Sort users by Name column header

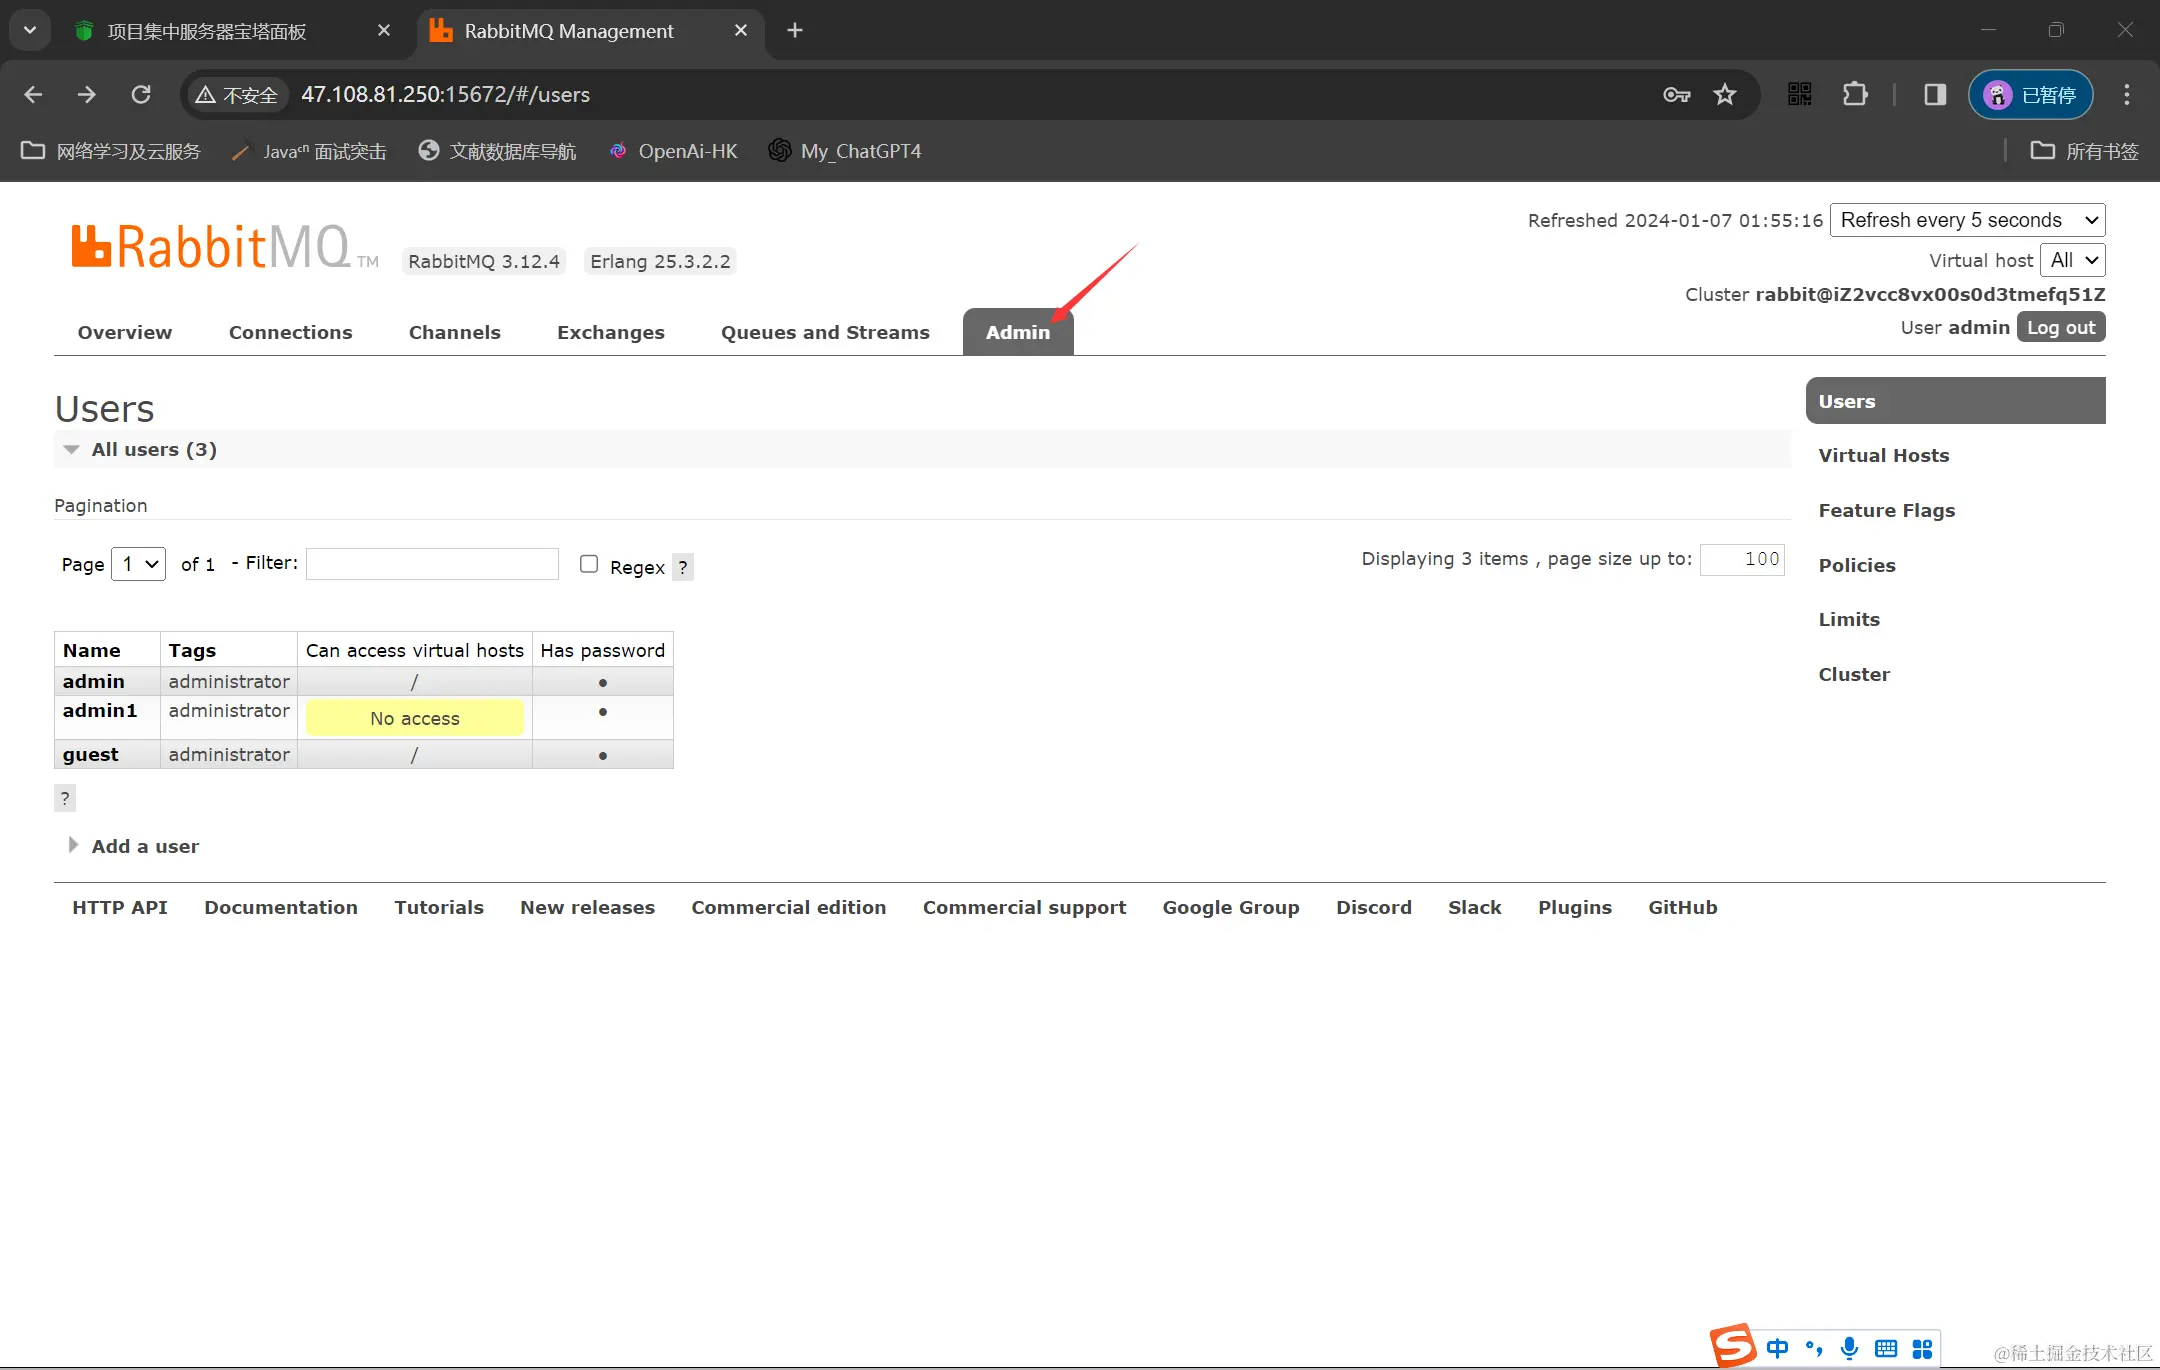tap(91, 650)
